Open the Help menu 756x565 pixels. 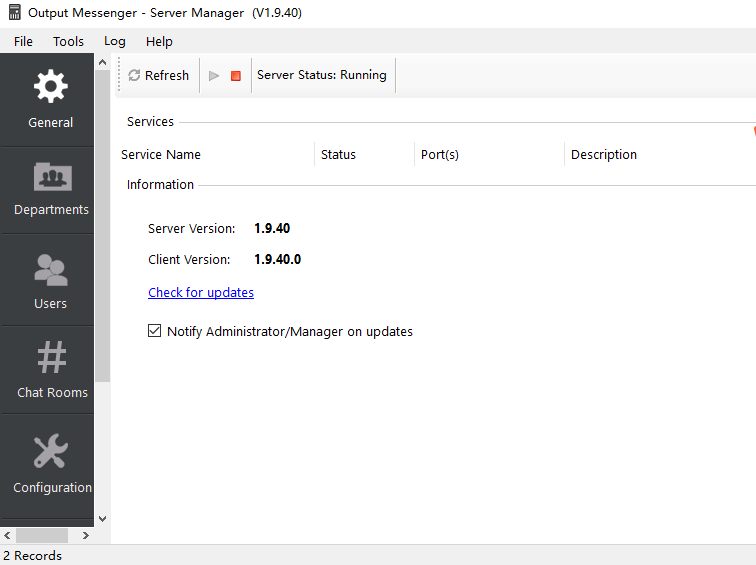[159, 41]
